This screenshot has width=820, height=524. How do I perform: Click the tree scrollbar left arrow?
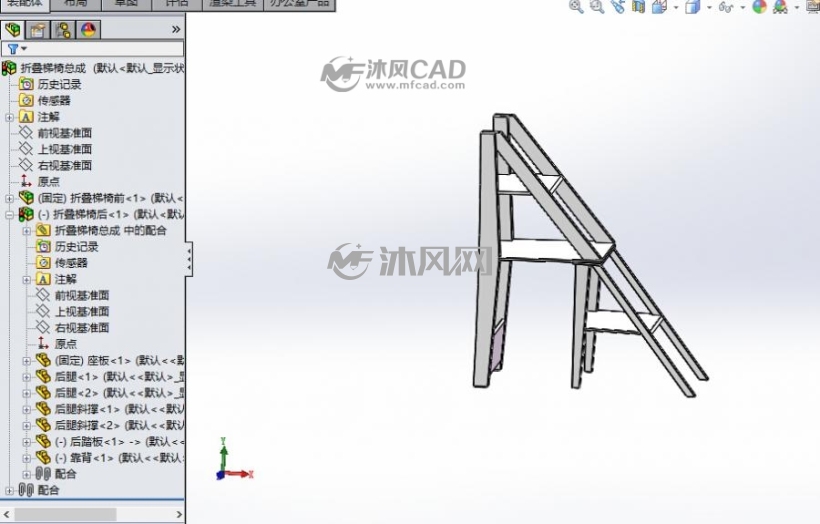pyautogui.click(x=7, y=515)
